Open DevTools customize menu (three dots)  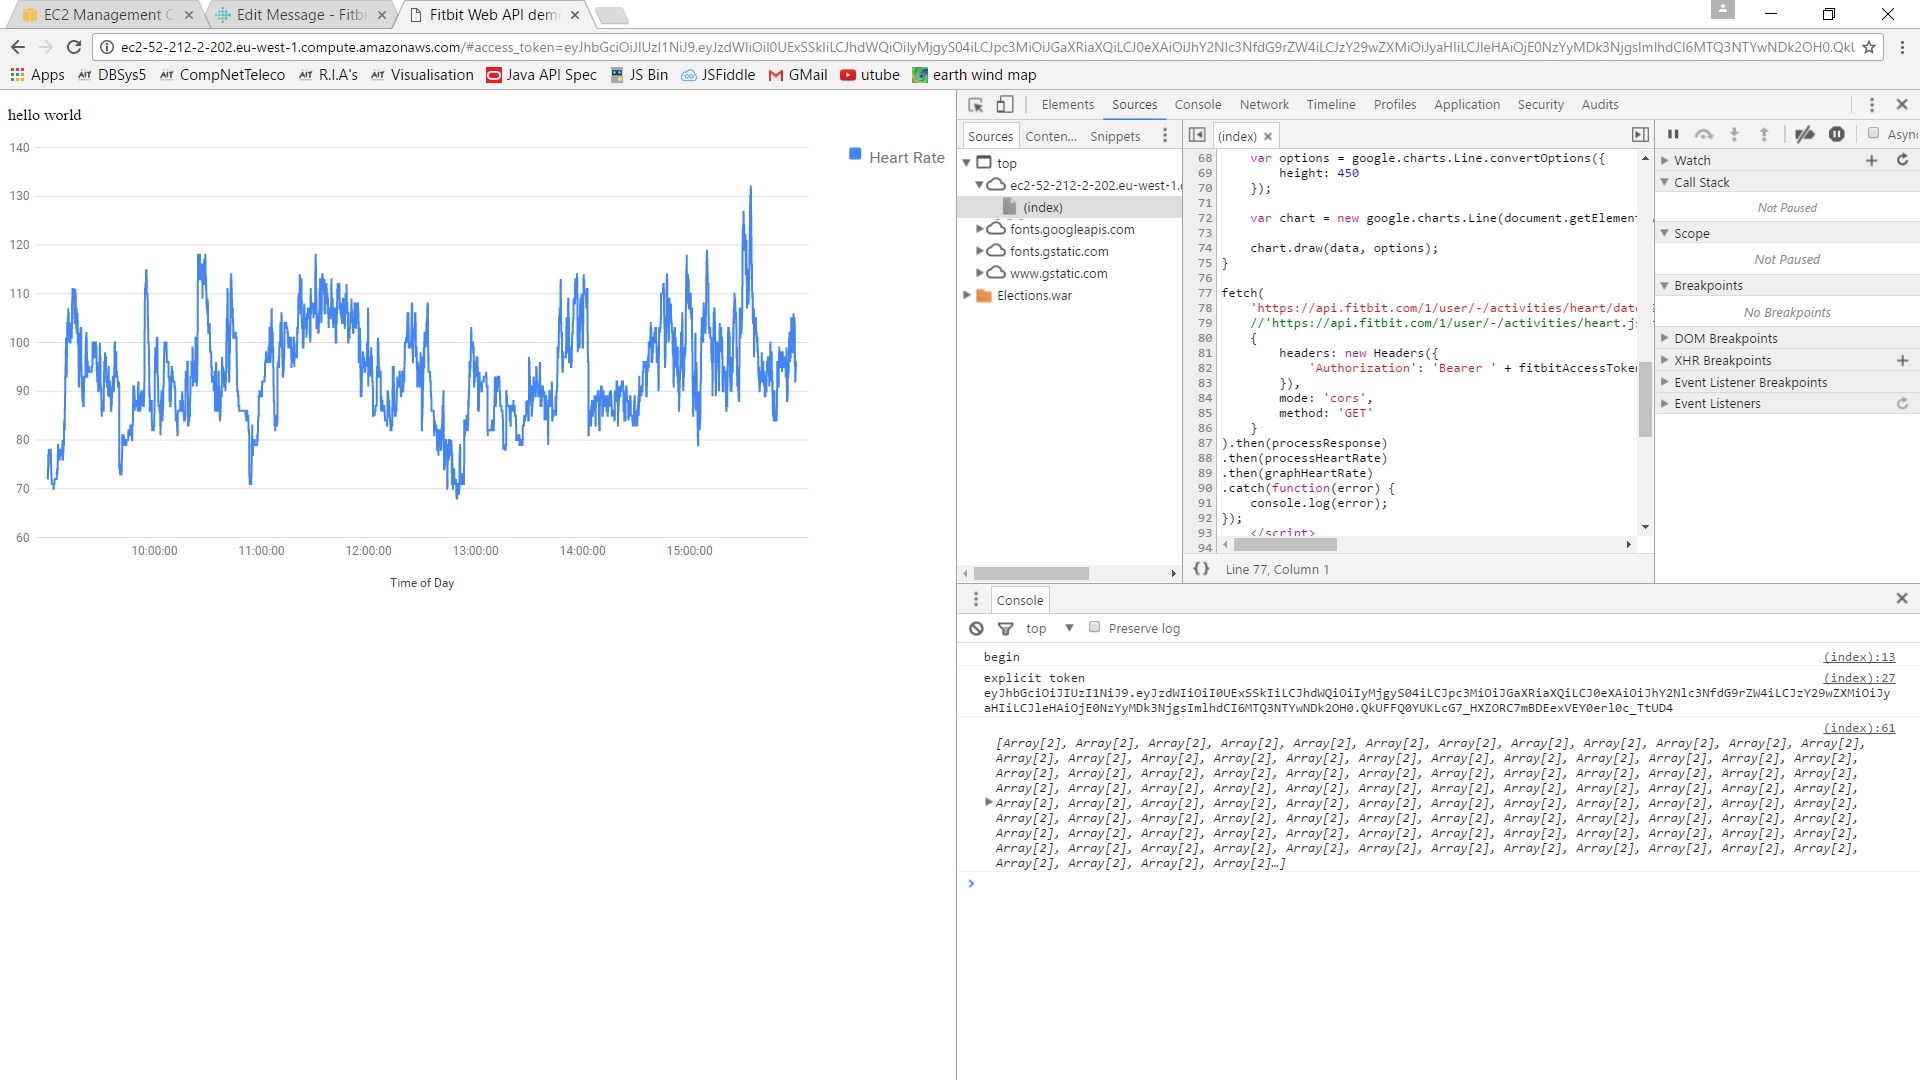coord(1872,104)
